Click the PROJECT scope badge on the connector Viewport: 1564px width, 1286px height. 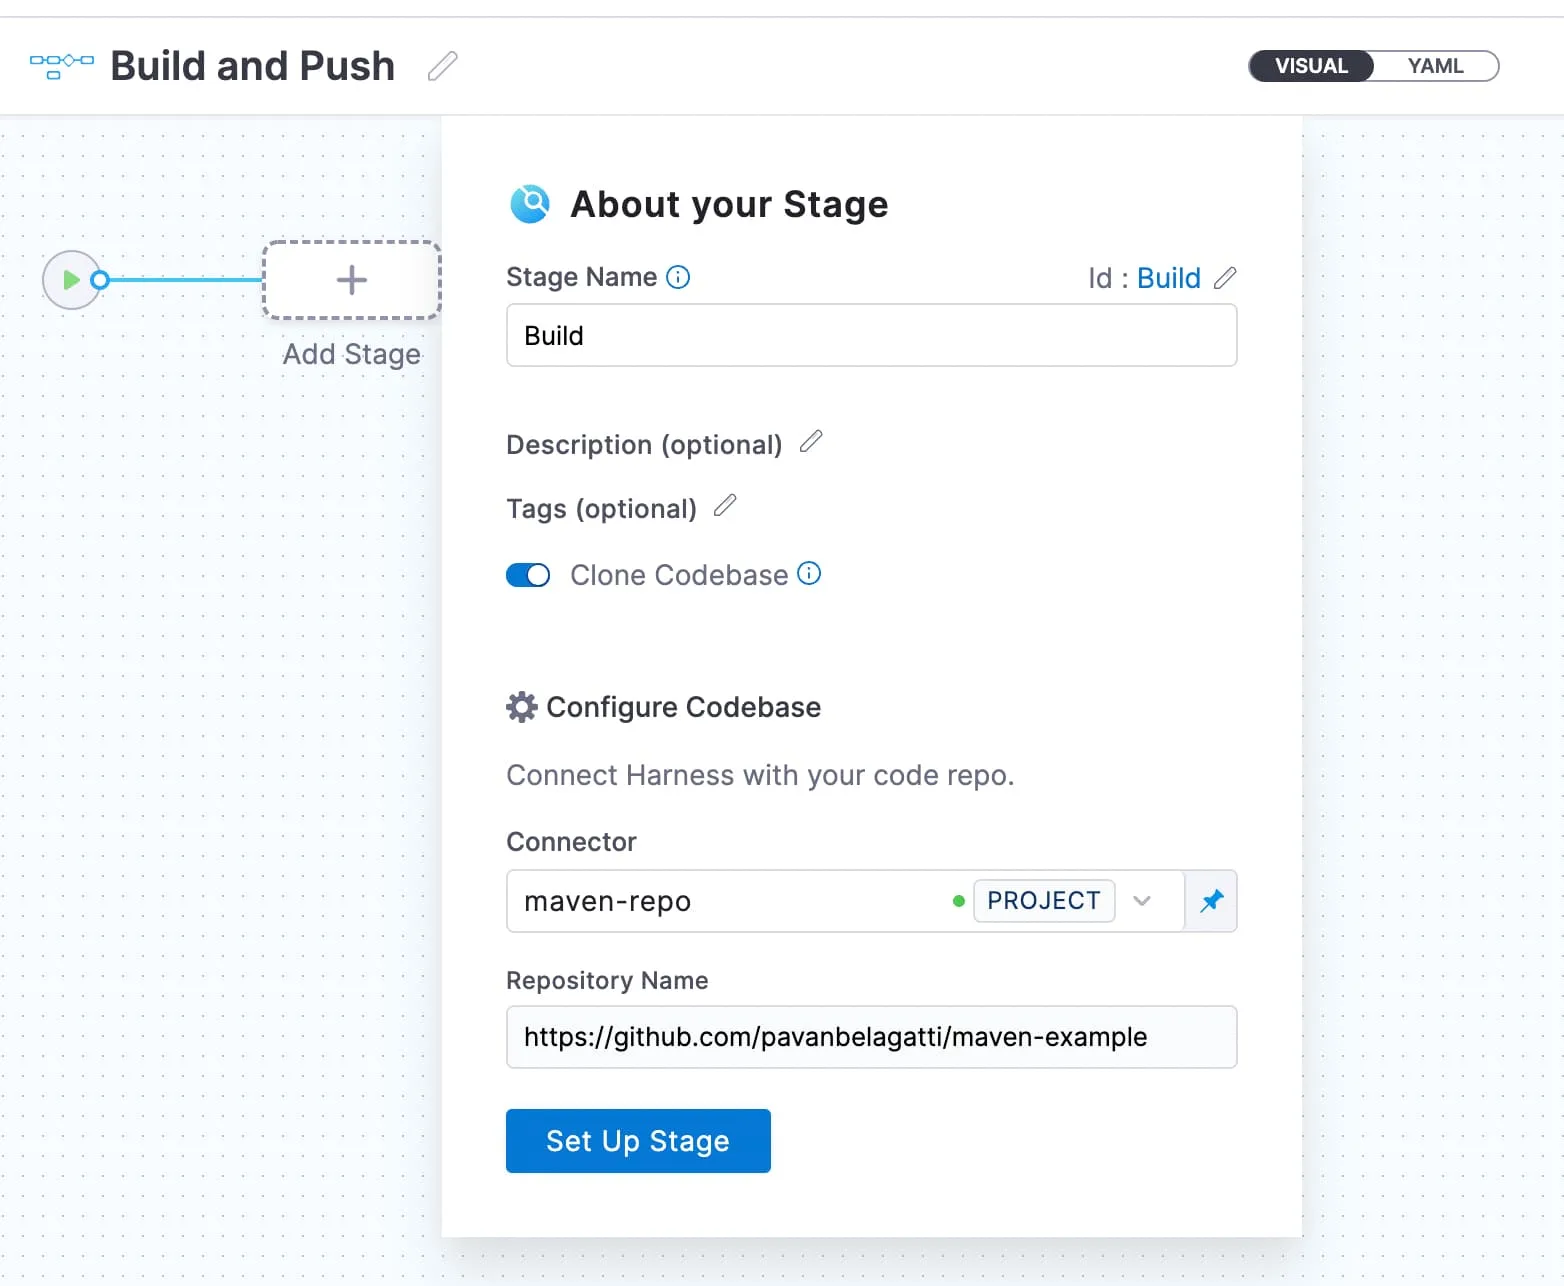tap(1043, 901)
